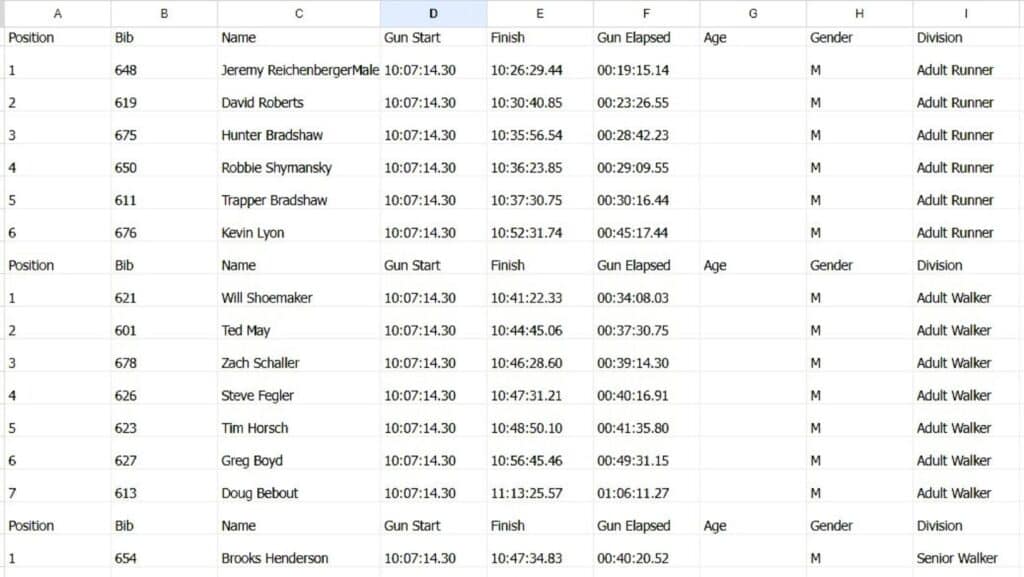Select column D header
This screenshot has width=1024, height=577.
click(433, 13)
